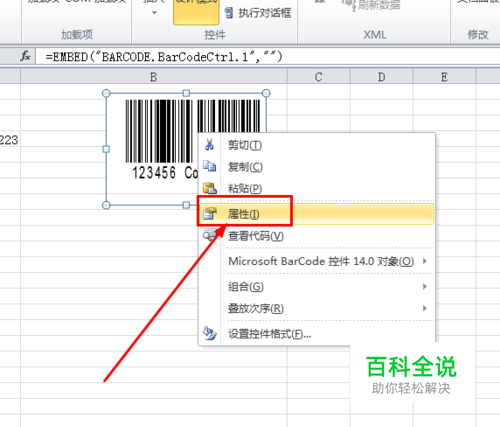Choose 粘贴(P) from context menu
Image resolution: width=500 pixels, height=427 pixels.
[x=317, y=188]
